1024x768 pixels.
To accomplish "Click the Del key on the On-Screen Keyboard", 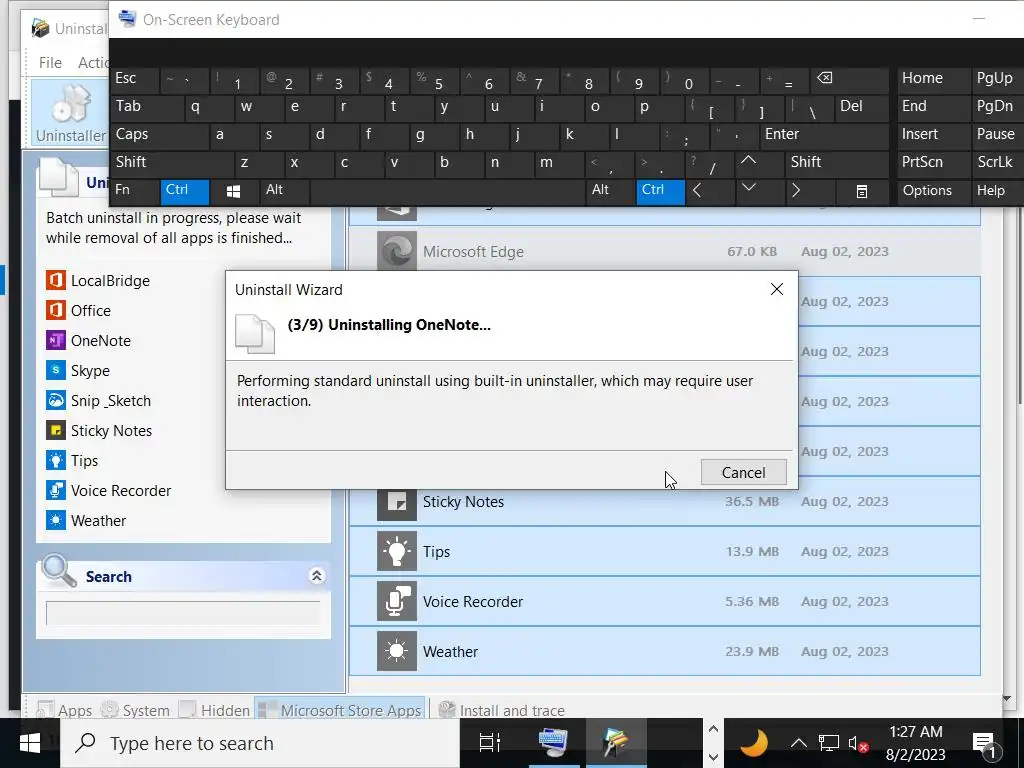I will (x=861, y=106).
